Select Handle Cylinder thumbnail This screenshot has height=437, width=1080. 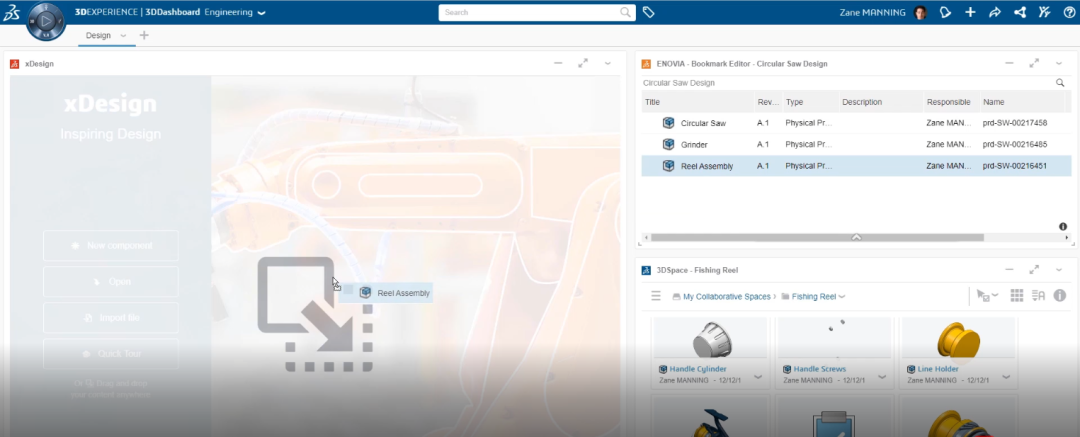tap(710, 338)
